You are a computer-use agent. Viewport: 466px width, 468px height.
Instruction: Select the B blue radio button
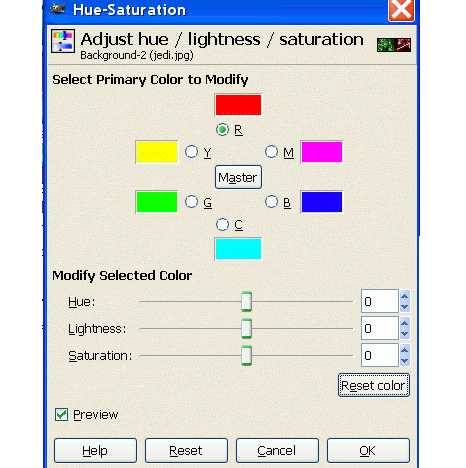click(271, 202)
